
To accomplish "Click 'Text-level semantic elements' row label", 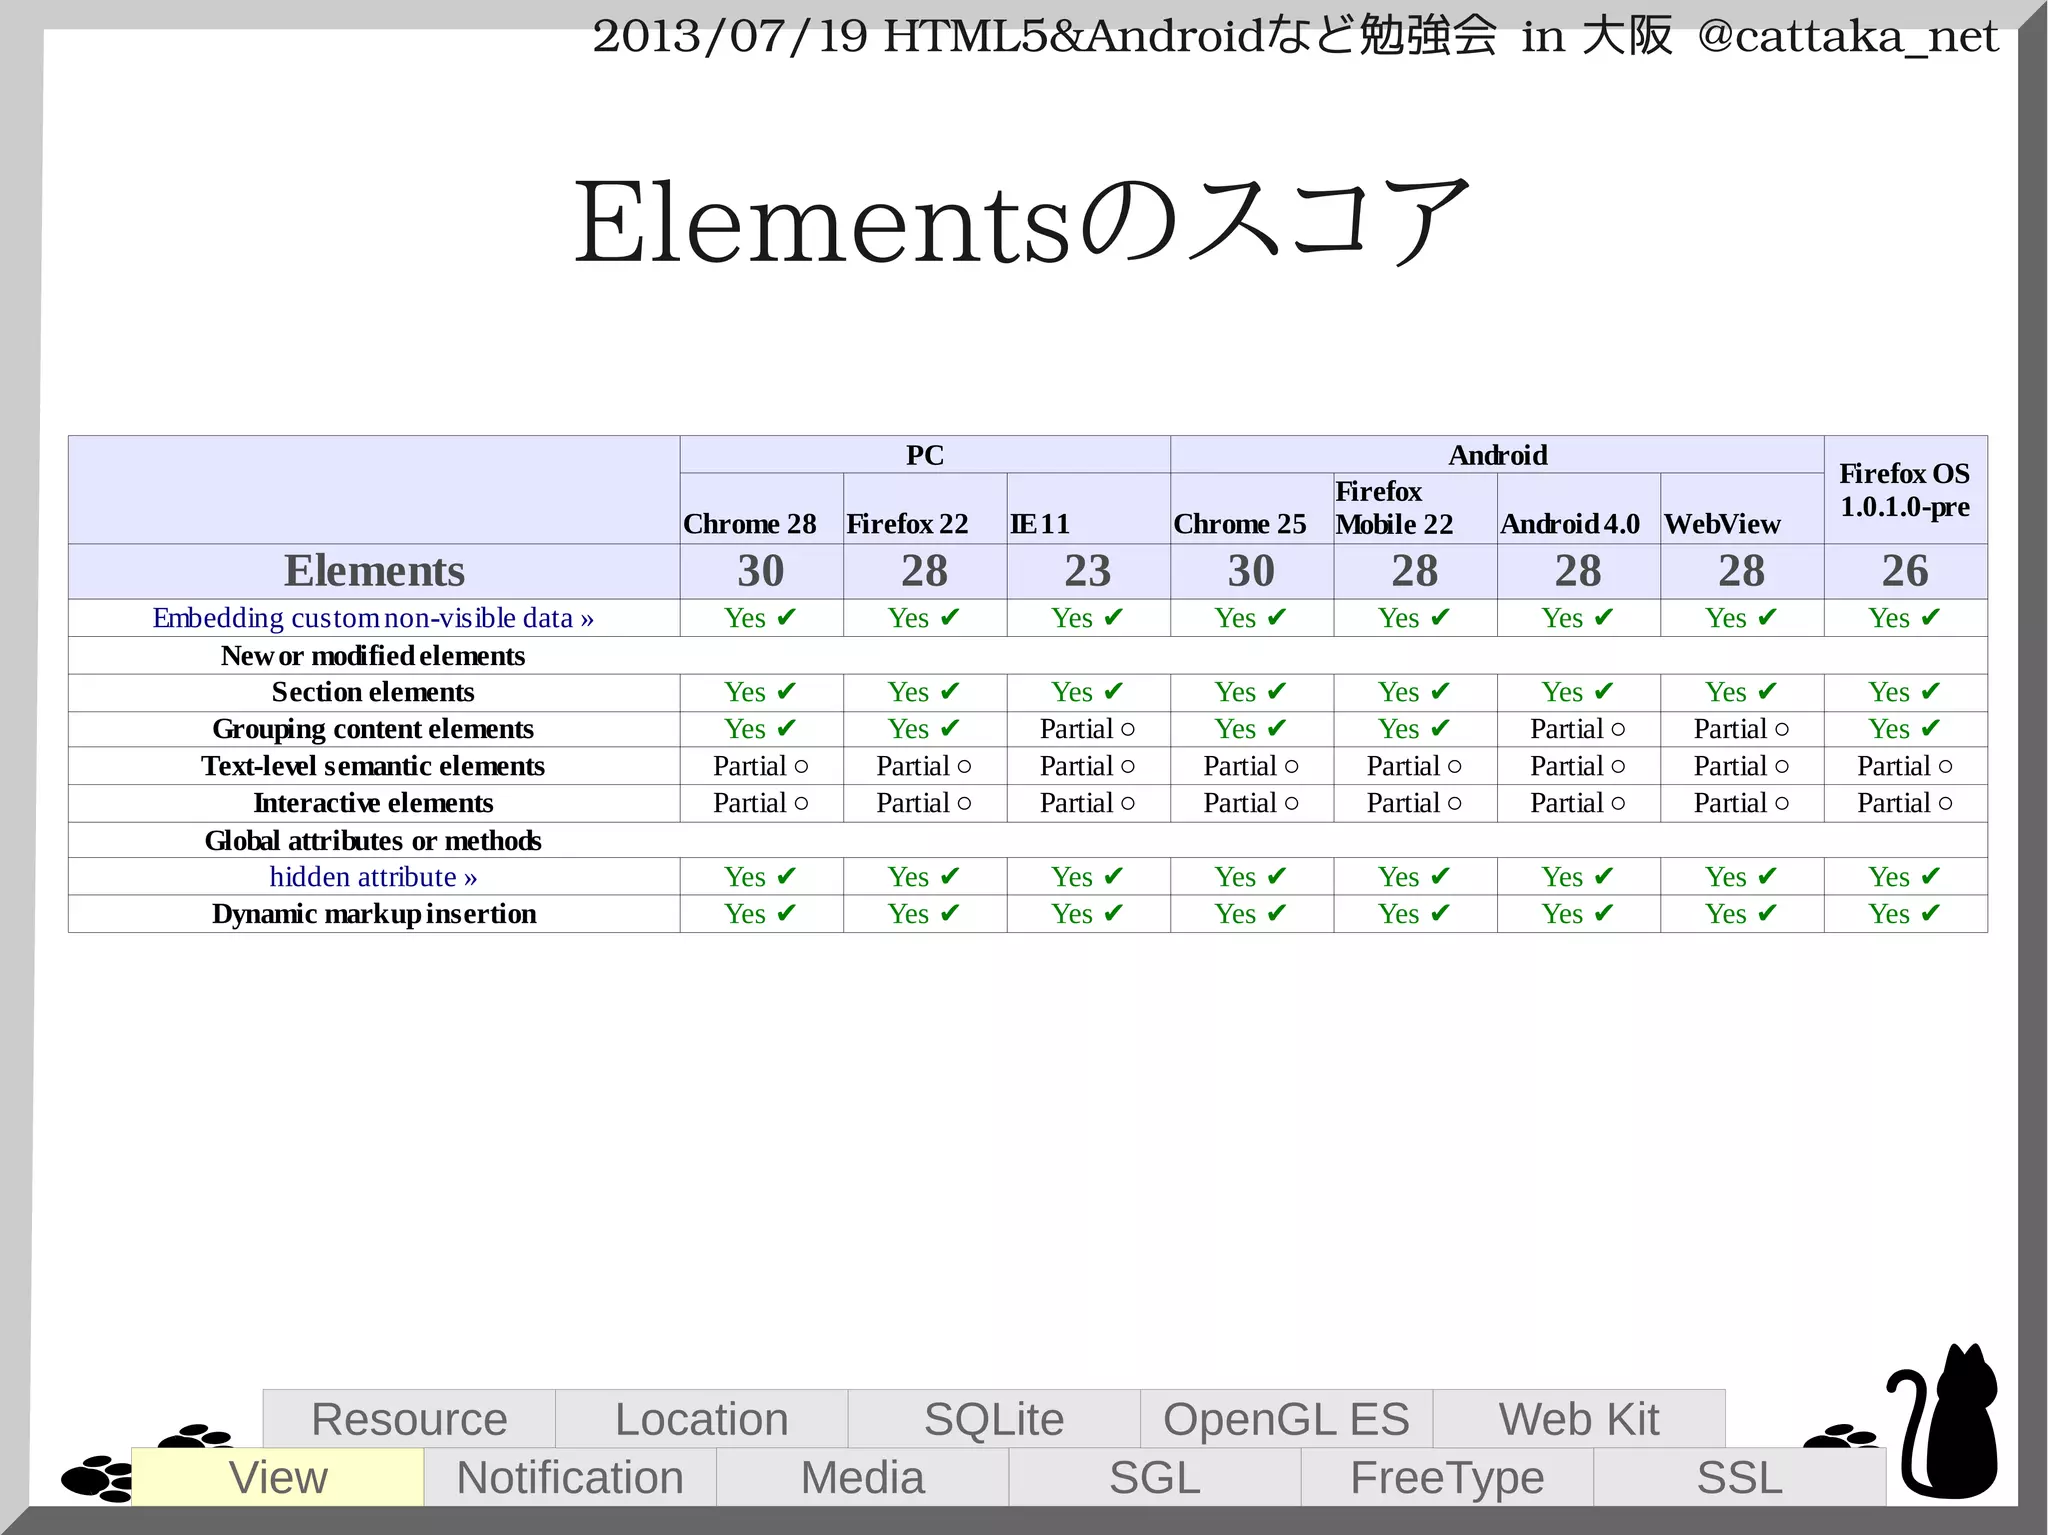I will click(373, 766).
